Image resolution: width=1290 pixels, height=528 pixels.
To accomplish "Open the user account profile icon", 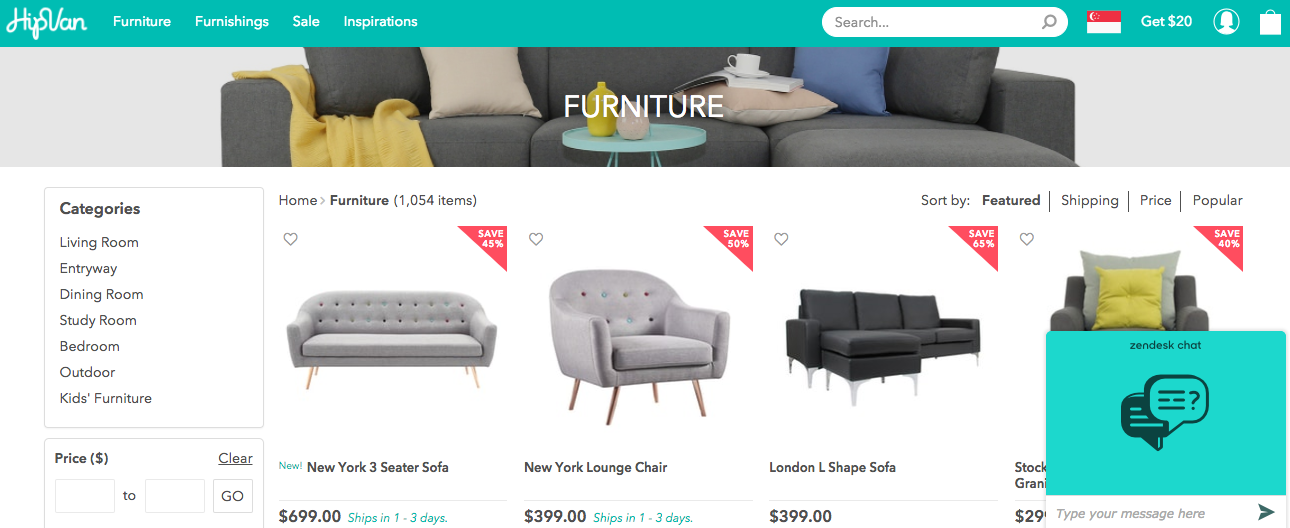I will click(x=1226, y=22).
